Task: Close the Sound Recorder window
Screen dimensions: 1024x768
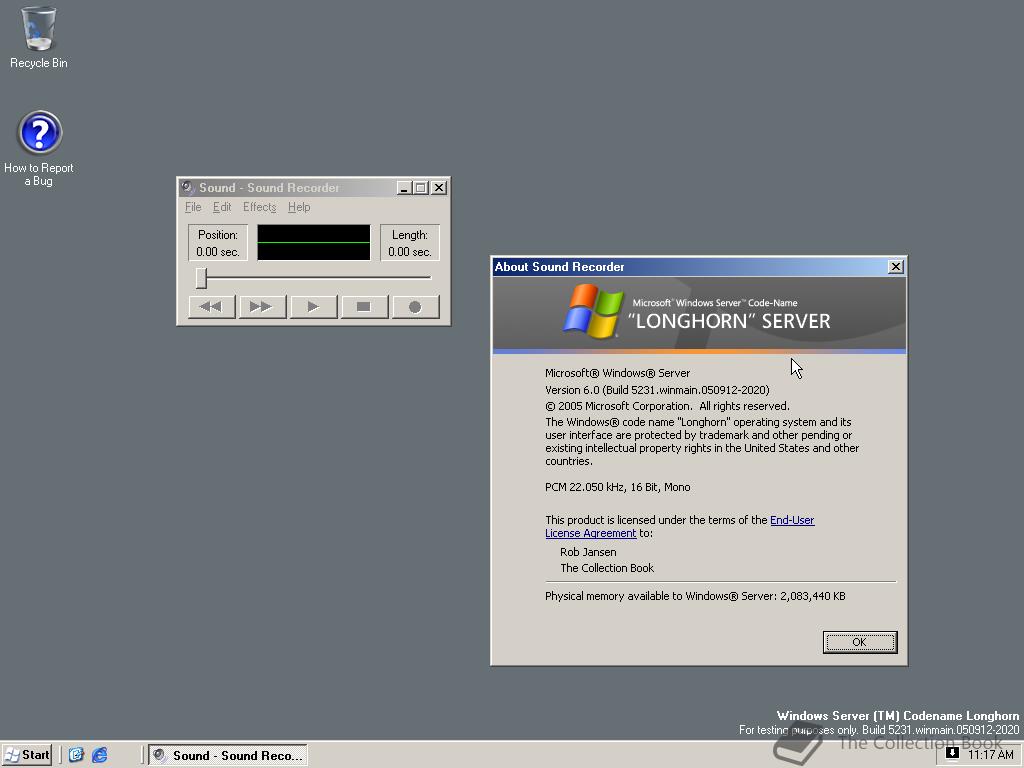Action: pos(440,188)
